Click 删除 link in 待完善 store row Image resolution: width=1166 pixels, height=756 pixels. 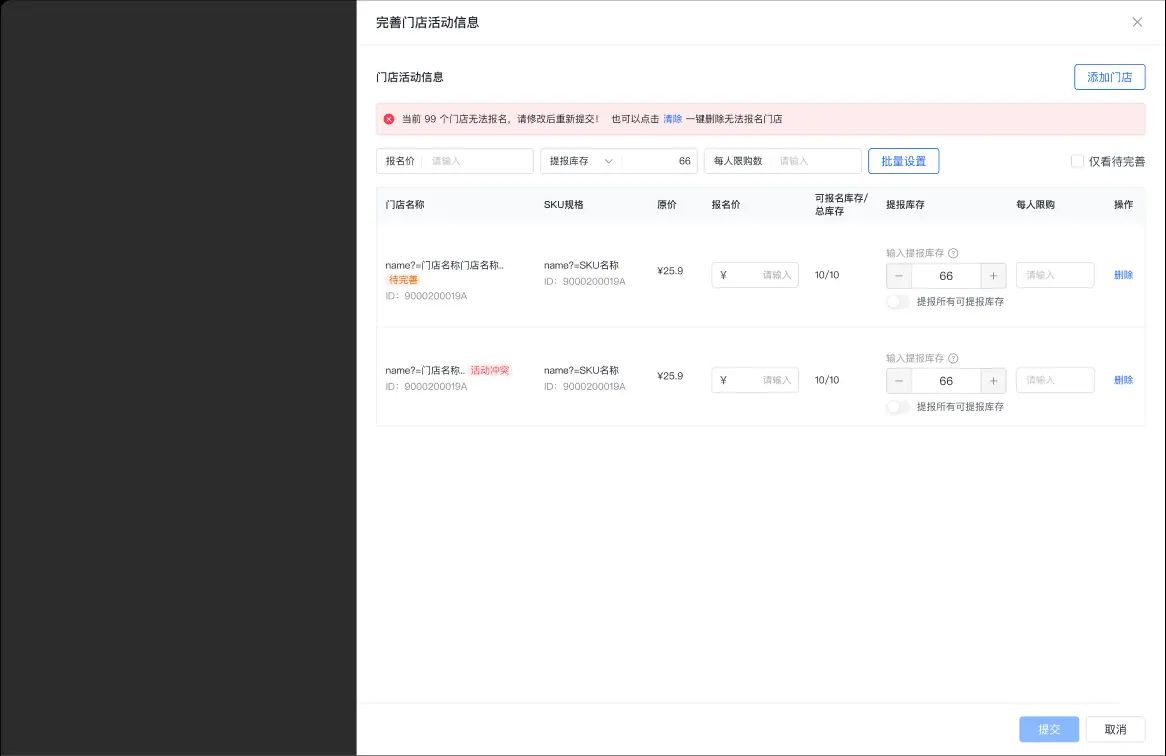pyautogui.click(x=1123, y=275)
